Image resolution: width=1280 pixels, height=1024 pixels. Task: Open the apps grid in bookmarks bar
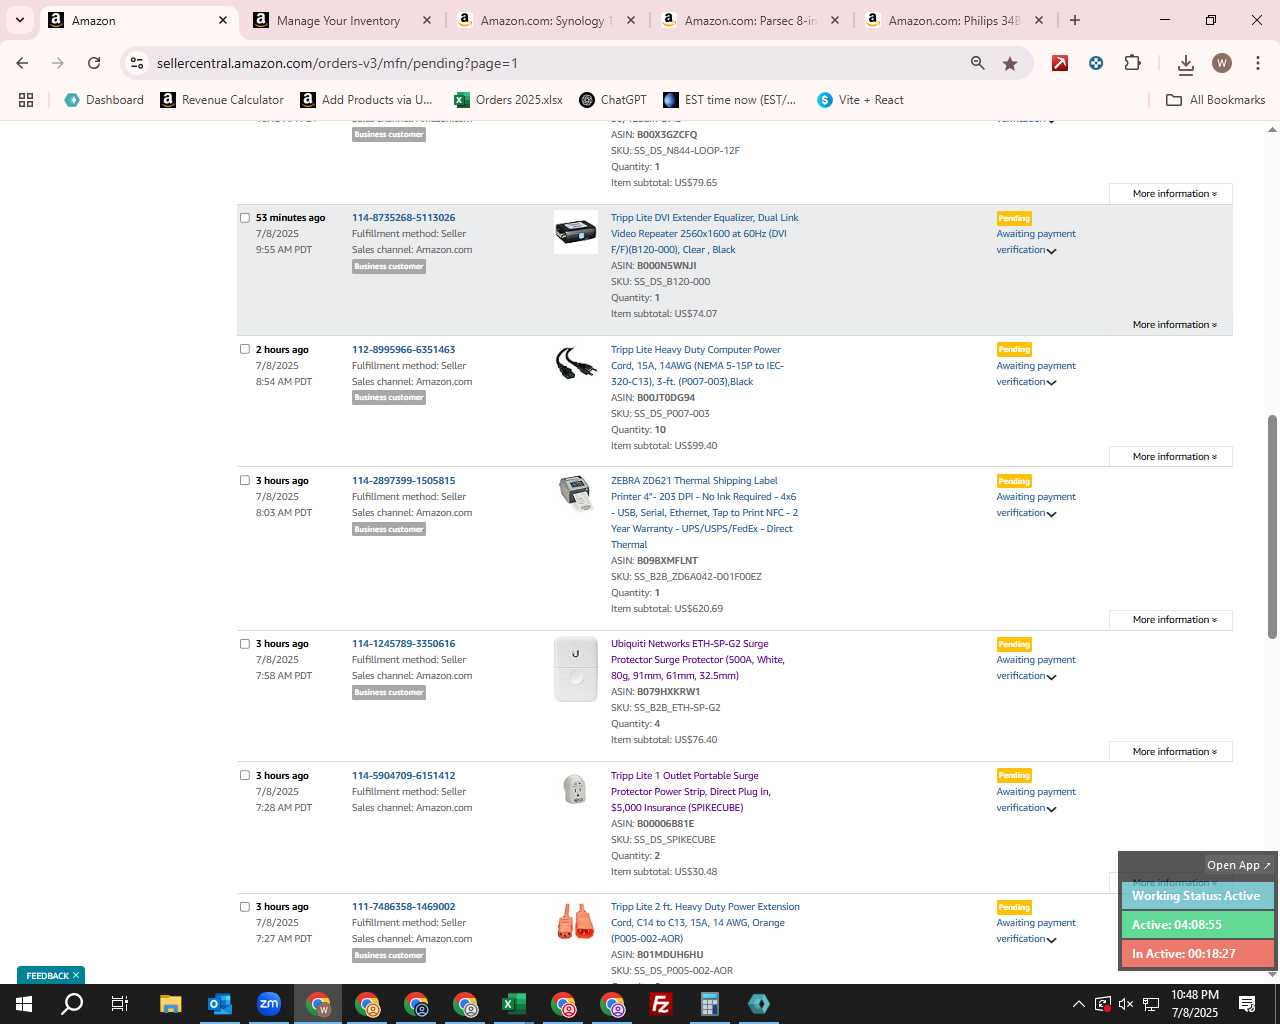click(26, 100)
